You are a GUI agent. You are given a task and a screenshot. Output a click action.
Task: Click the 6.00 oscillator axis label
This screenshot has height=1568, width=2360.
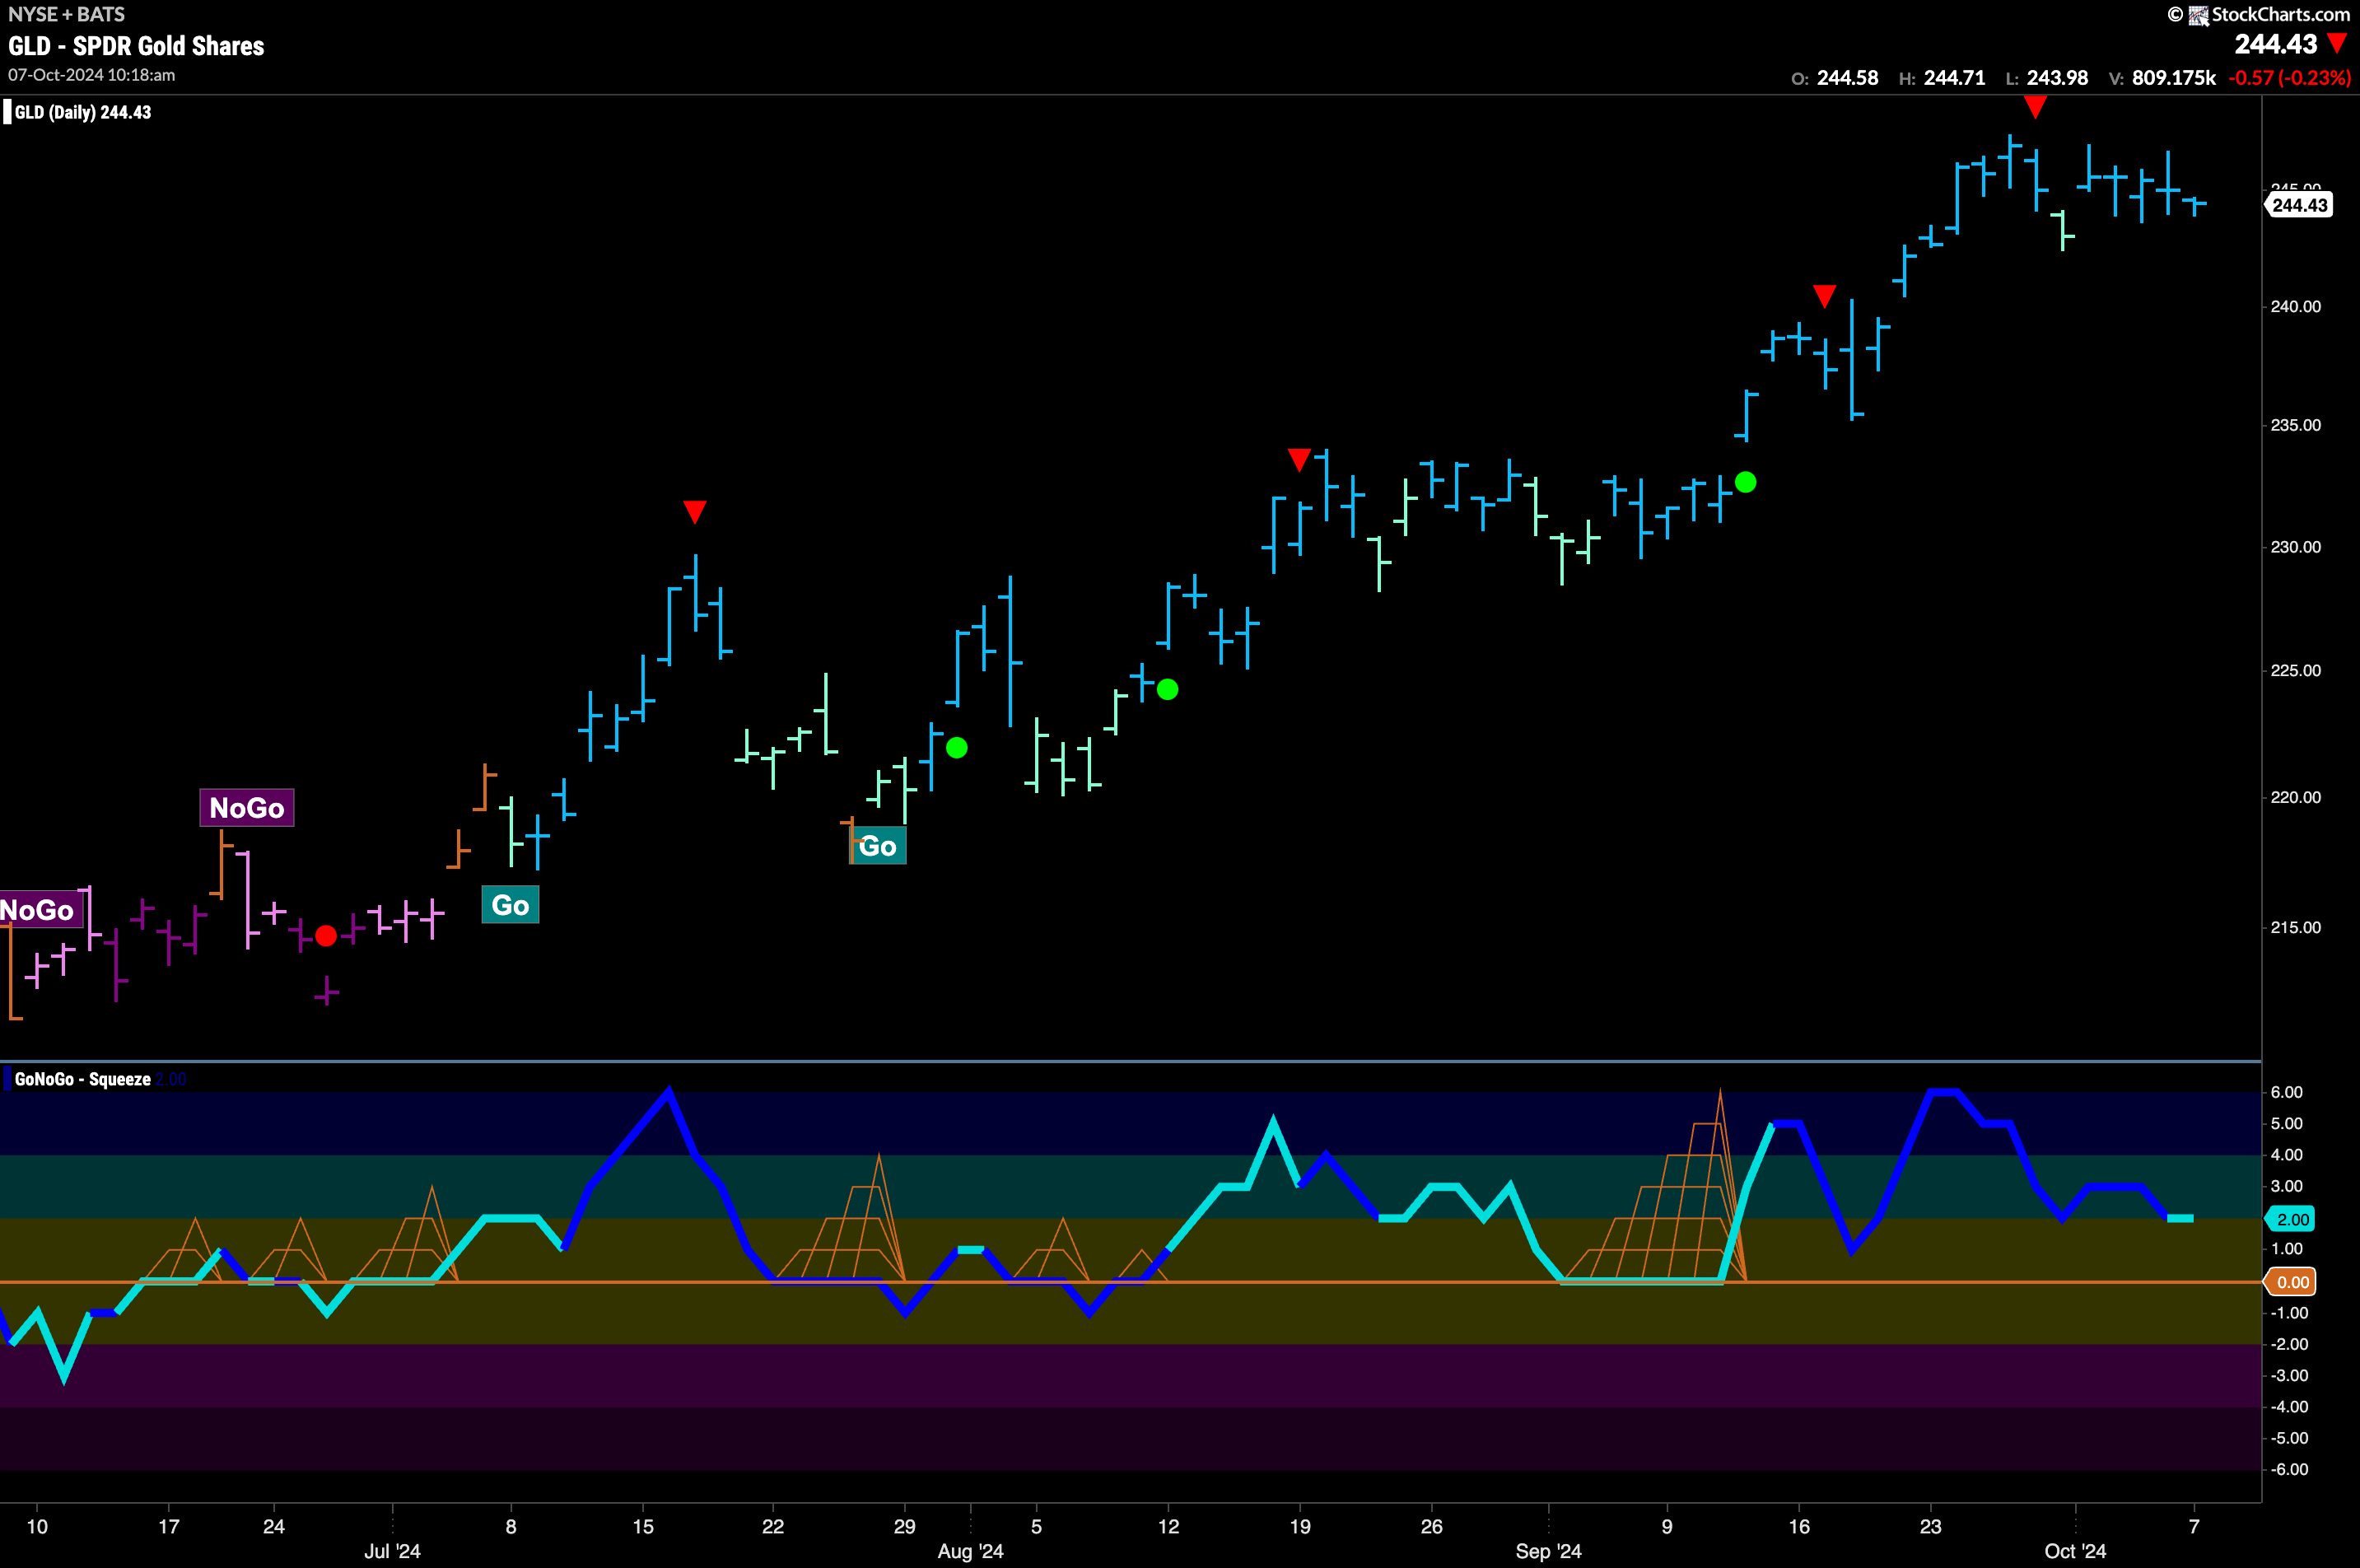pyautogui.click(x=2287, y=1092)
